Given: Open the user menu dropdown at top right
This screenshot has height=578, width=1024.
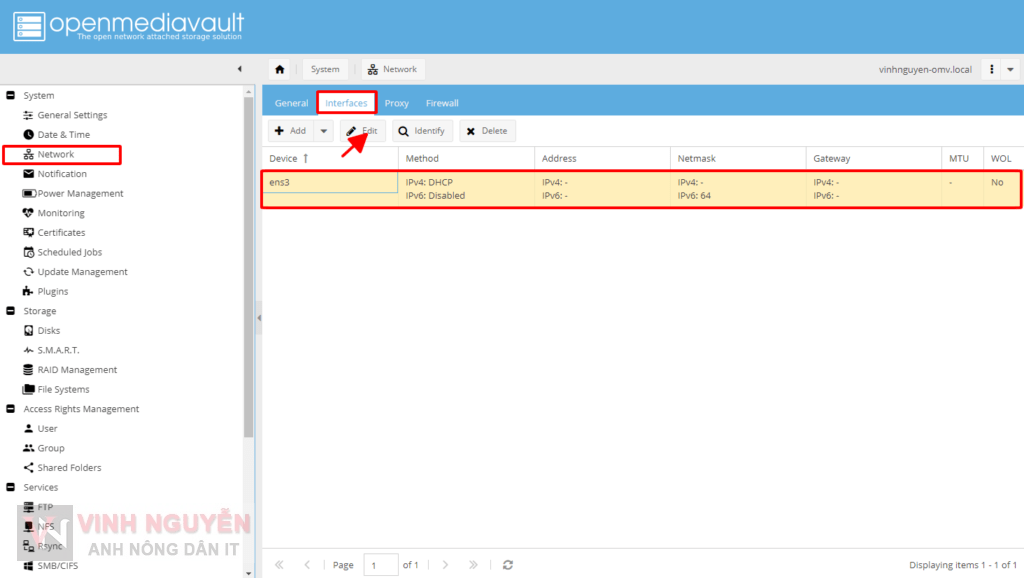Looking at the screenshot, I should 1010,69.
